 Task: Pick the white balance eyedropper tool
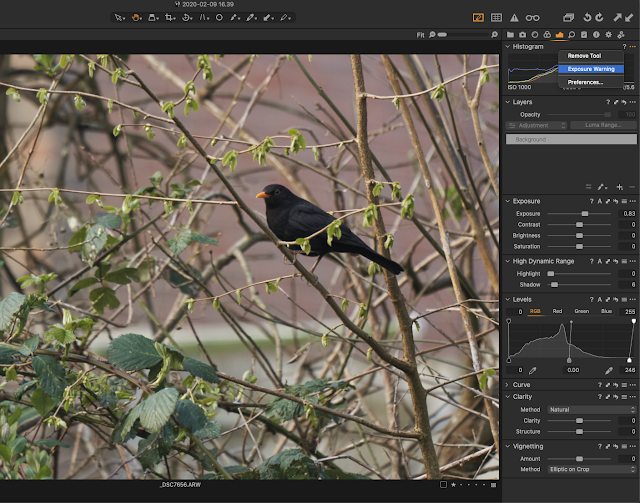click(x=251, y=18)
